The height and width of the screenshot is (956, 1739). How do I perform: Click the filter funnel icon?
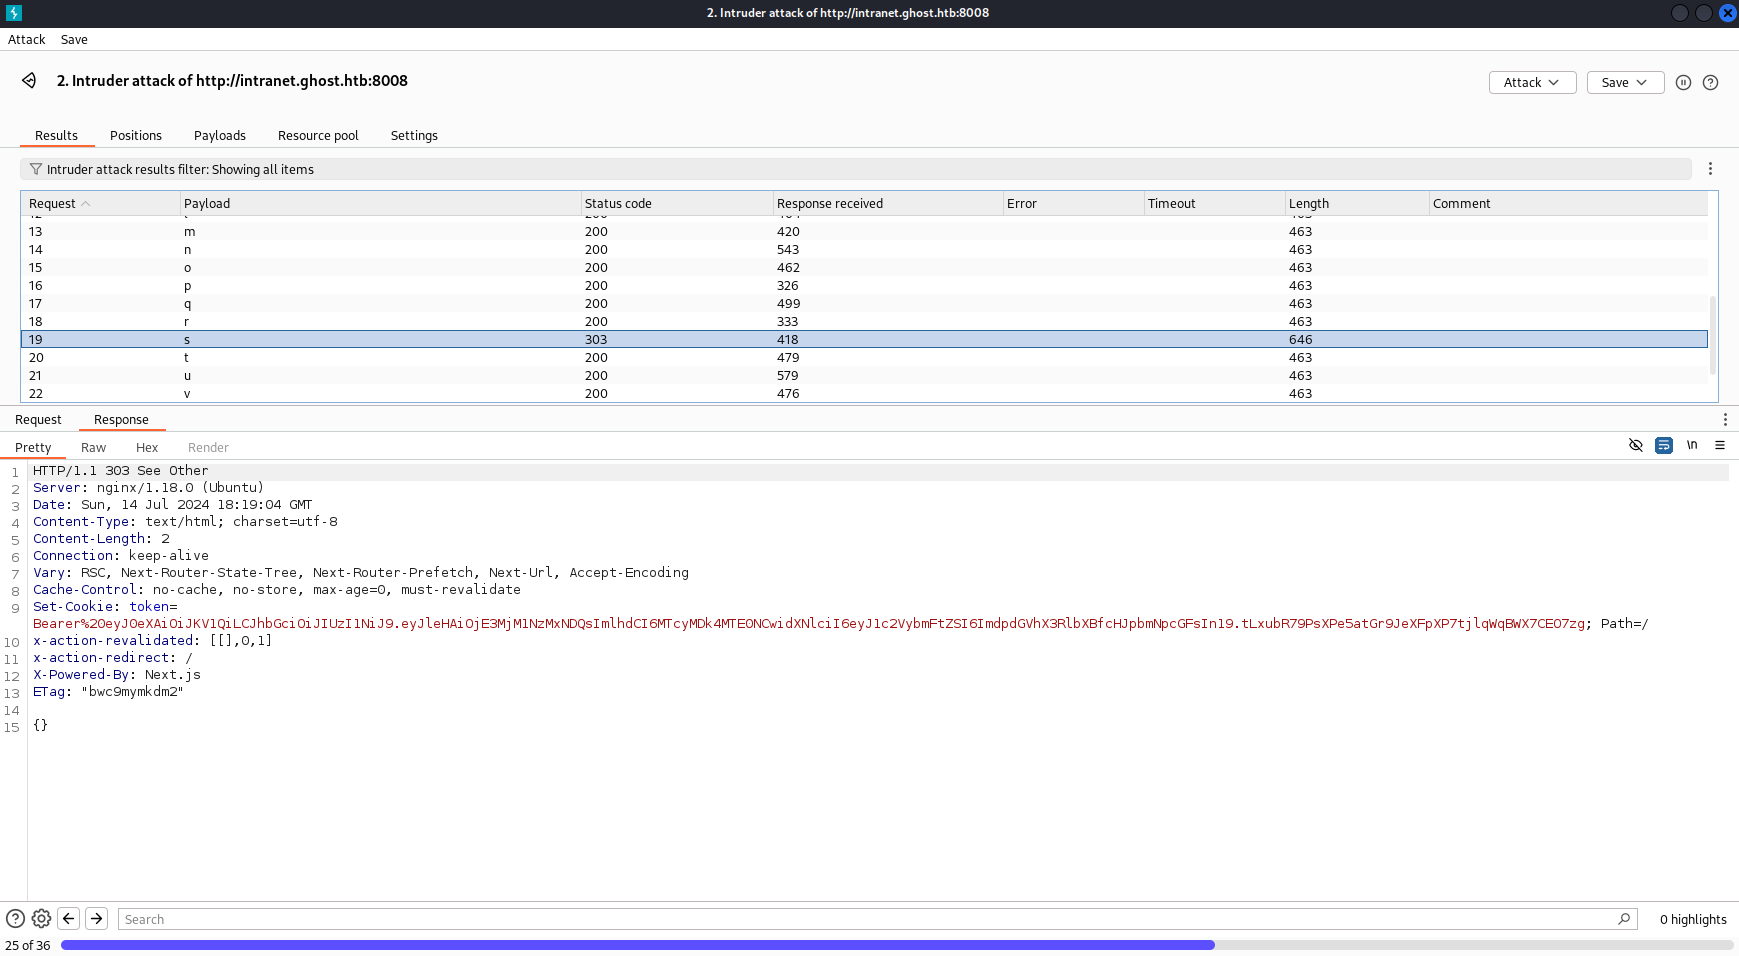(x=36, y=169)
